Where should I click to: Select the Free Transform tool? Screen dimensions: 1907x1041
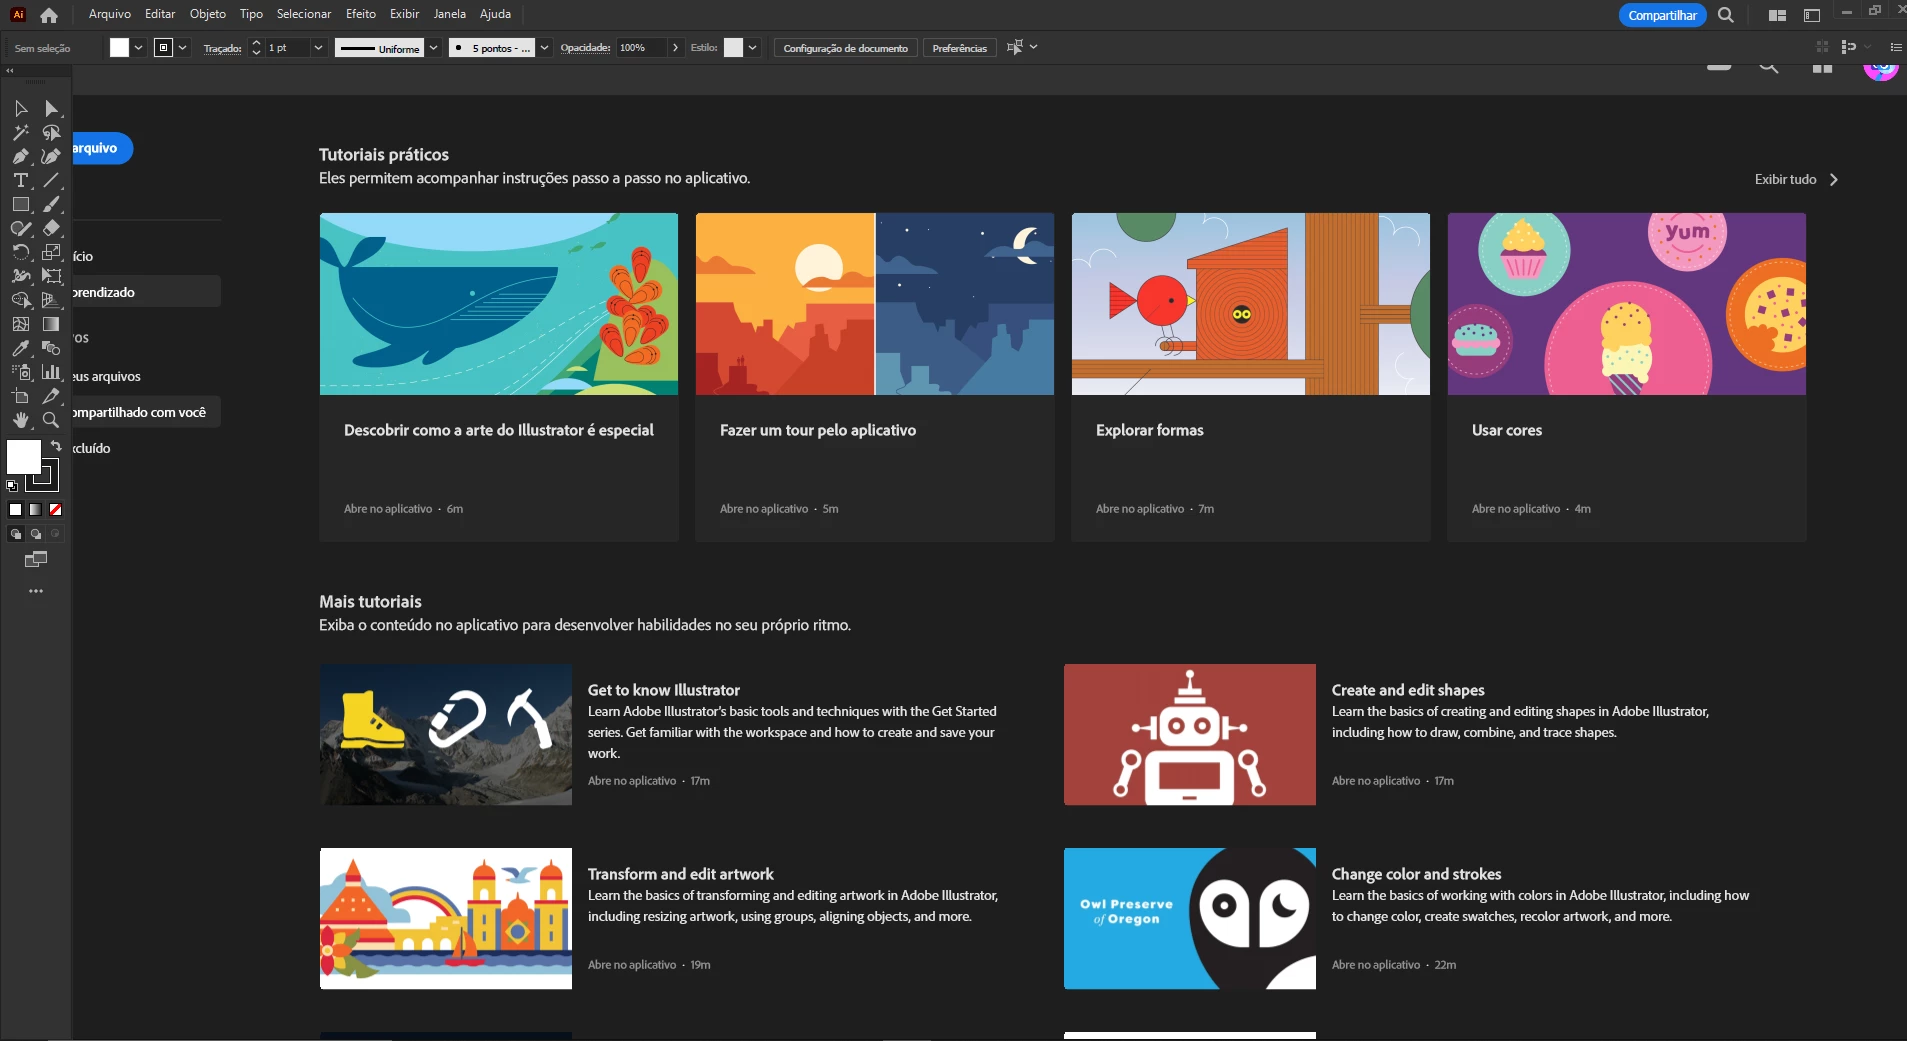51,276
